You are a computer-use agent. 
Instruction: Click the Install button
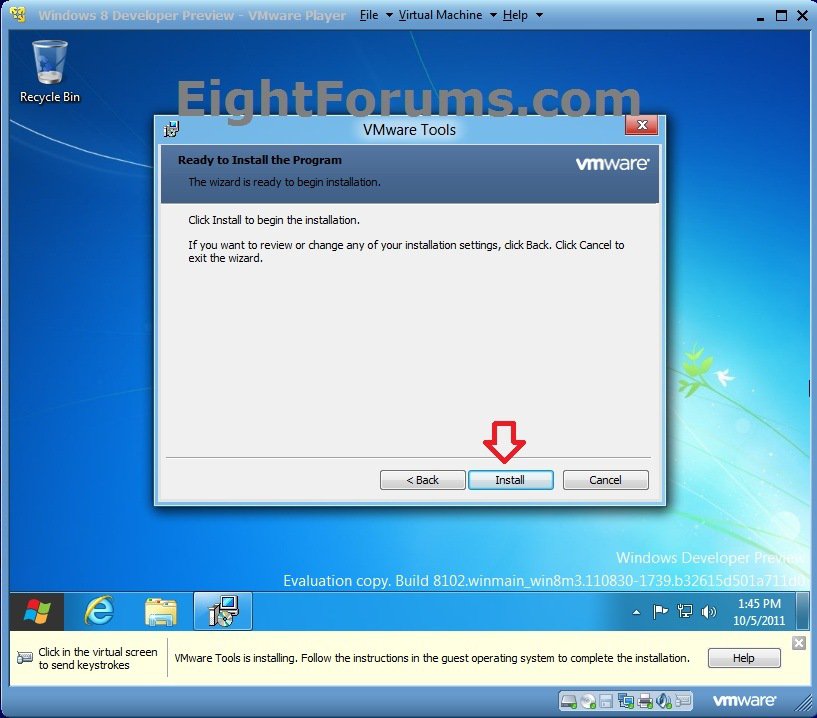coord(511,480)
